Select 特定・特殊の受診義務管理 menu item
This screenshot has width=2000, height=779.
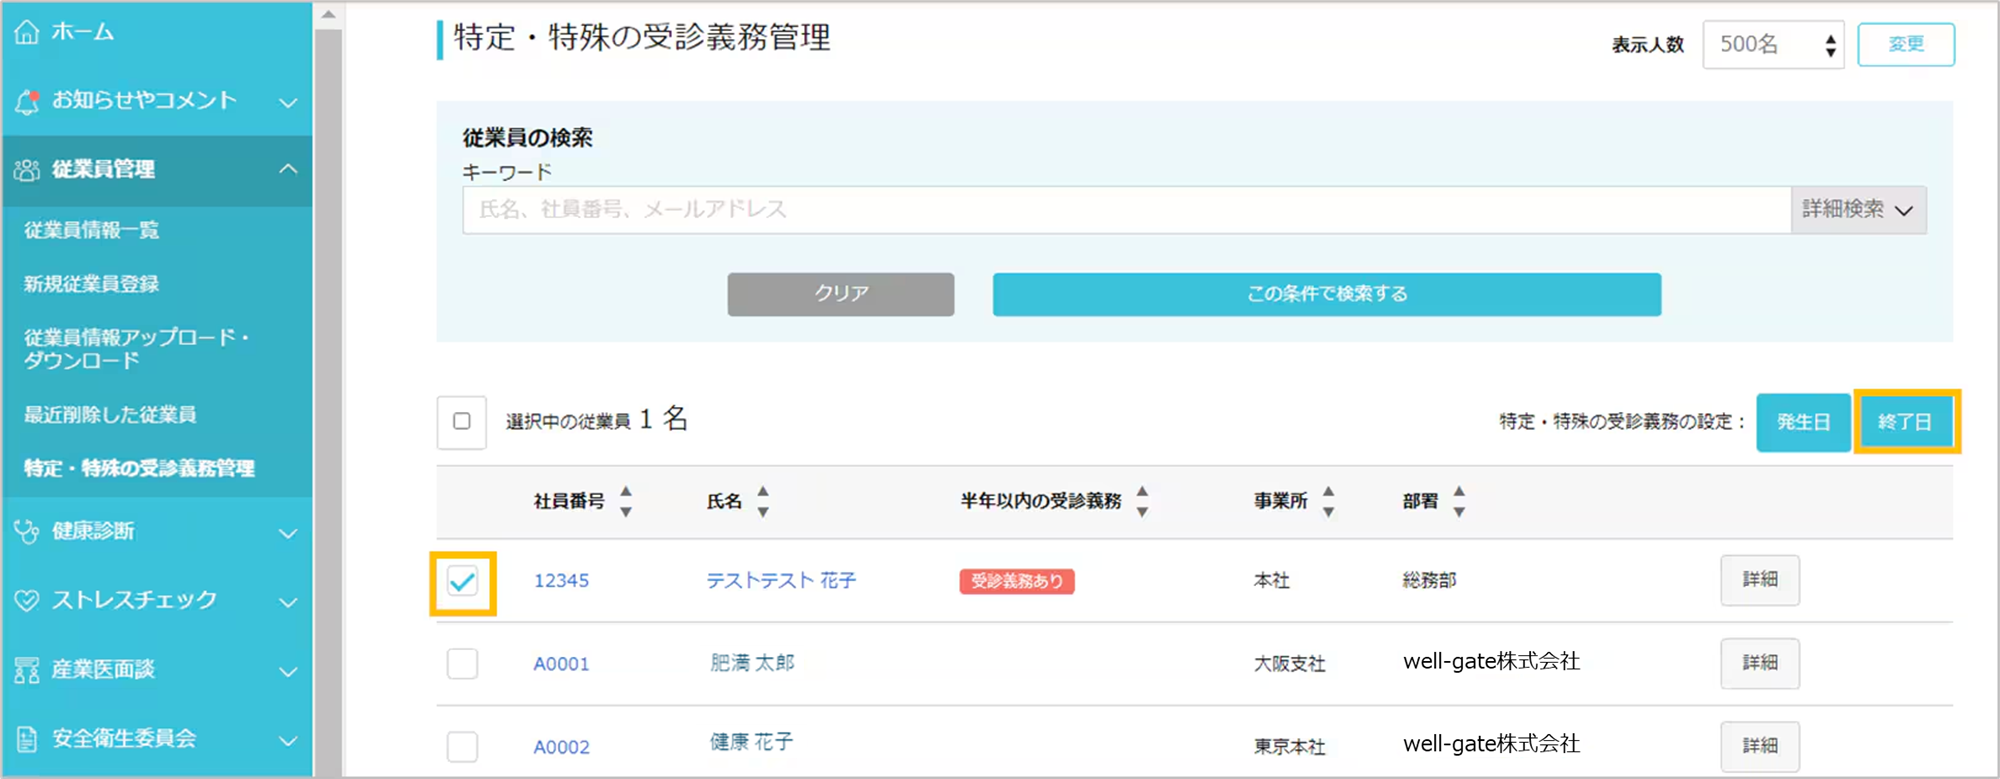tap(140, 468)
